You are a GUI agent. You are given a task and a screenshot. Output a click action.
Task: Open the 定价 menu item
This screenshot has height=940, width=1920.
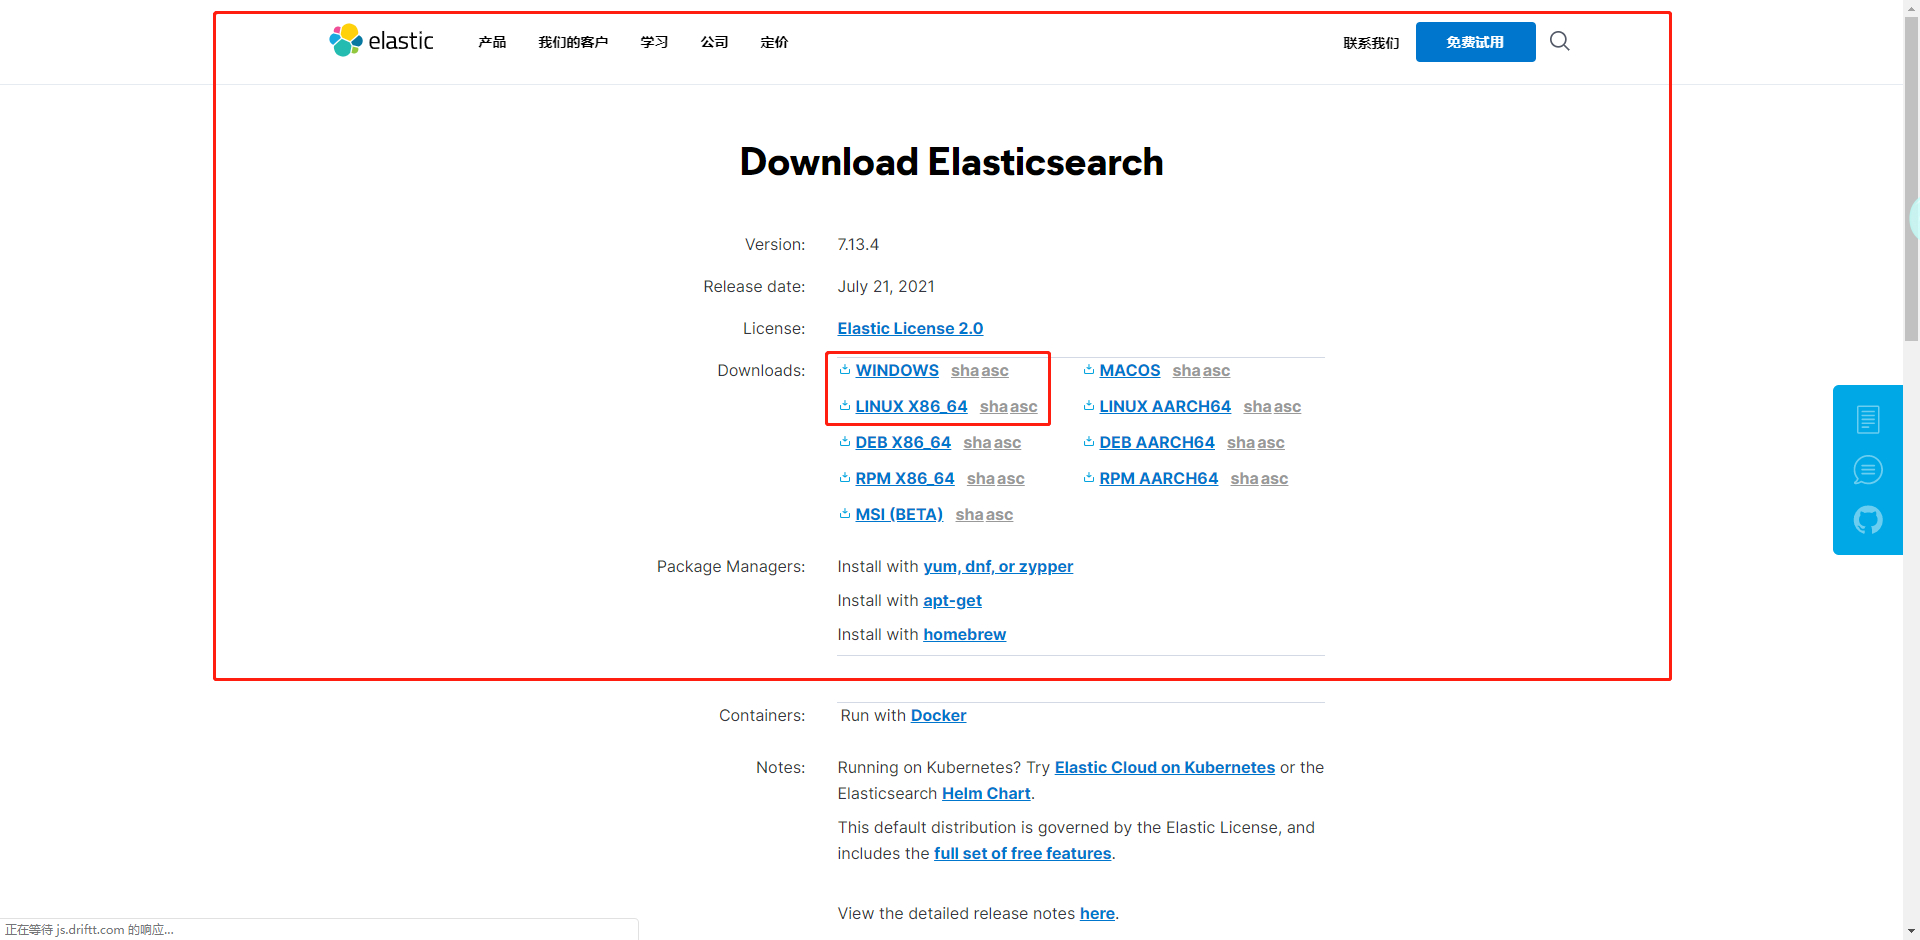[774, 42]
